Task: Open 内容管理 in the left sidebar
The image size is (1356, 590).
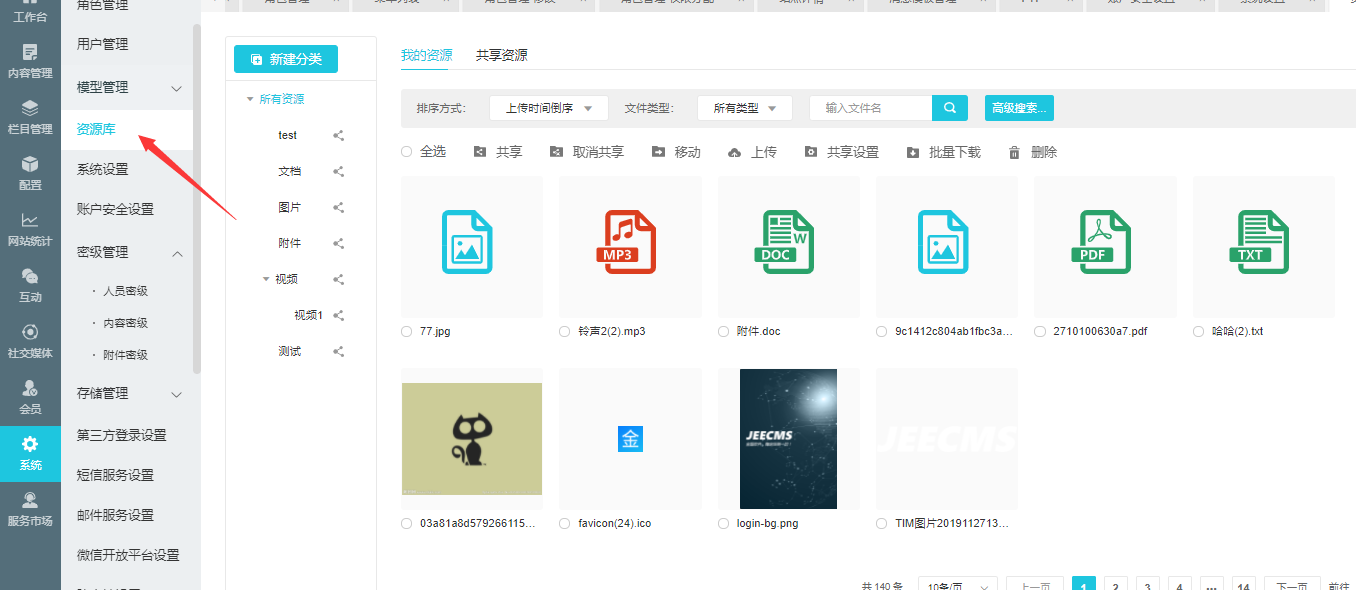Action: coord(30,60)
